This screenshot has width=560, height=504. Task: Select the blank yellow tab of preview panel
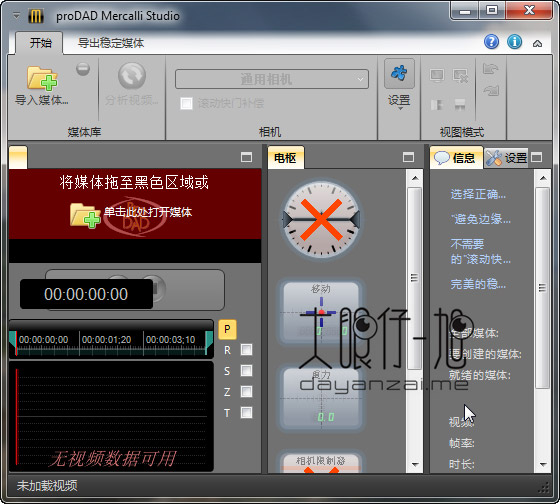(x=18, y=157)
